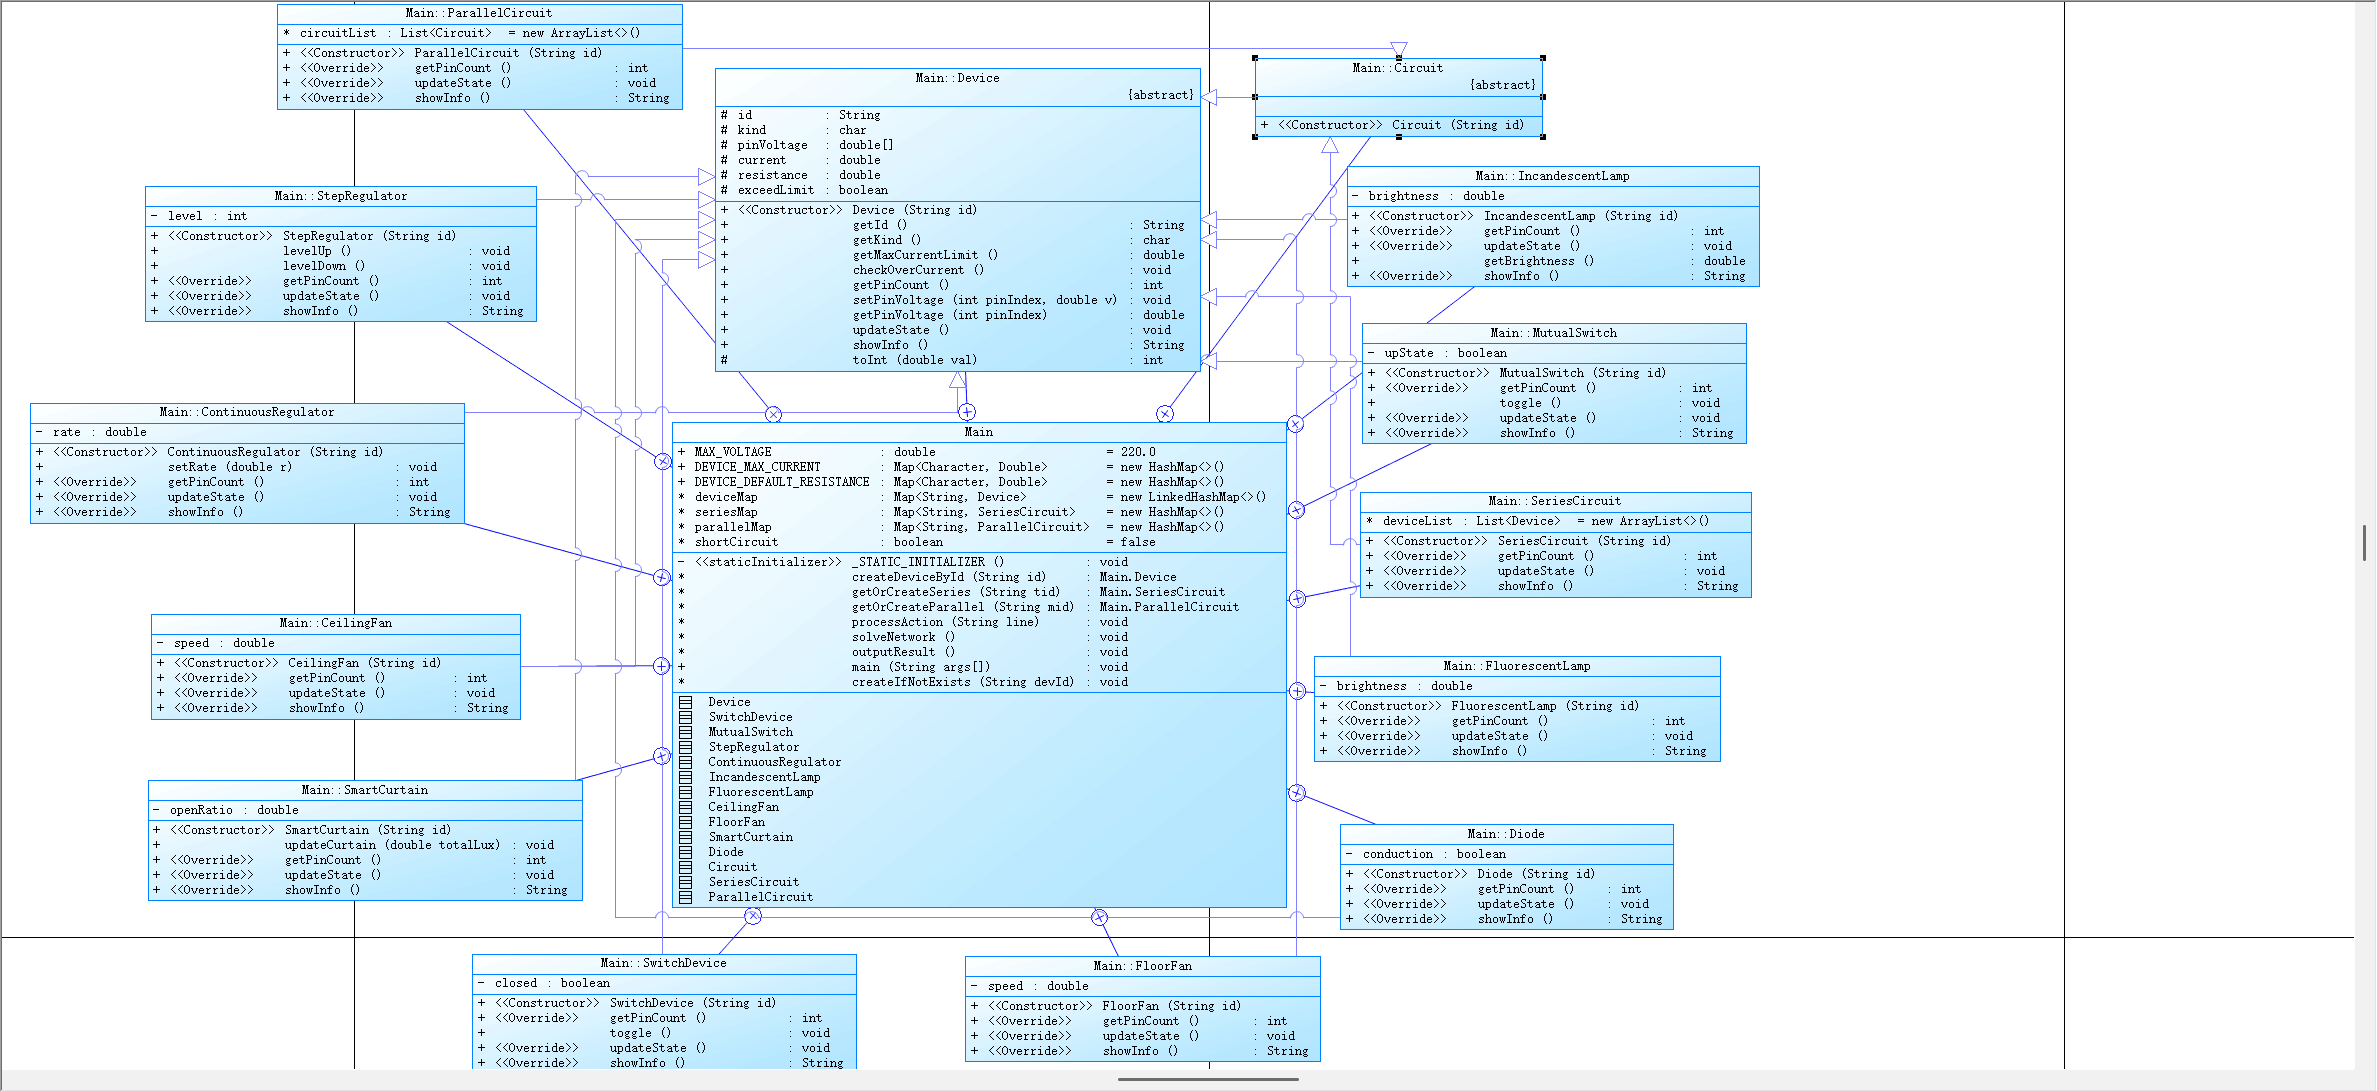Click the toggle operation in MutualSwitch class
The height and width of the screenshot is (1091, 2377).
click(1529, 403)
